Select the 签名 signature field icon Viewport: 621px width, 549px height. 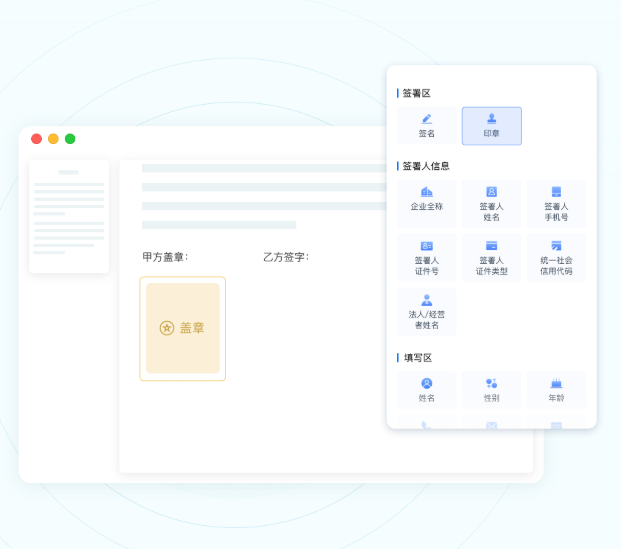[x=427, y=126]
